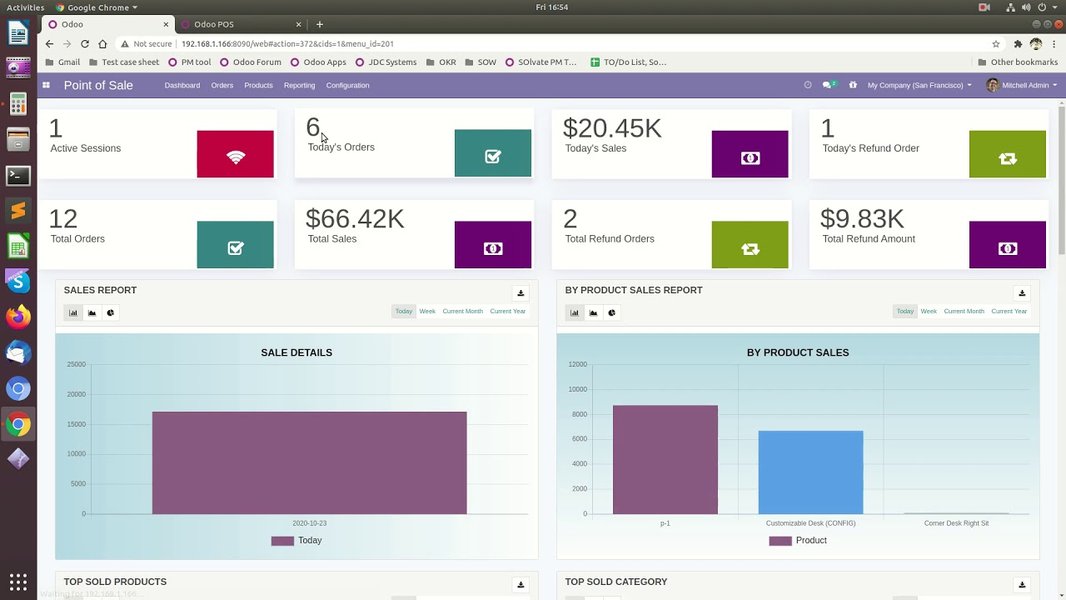Toggle the Product legend in By Product Sales chart
This screenshot has height=600, width=1066.
point(797,540)
